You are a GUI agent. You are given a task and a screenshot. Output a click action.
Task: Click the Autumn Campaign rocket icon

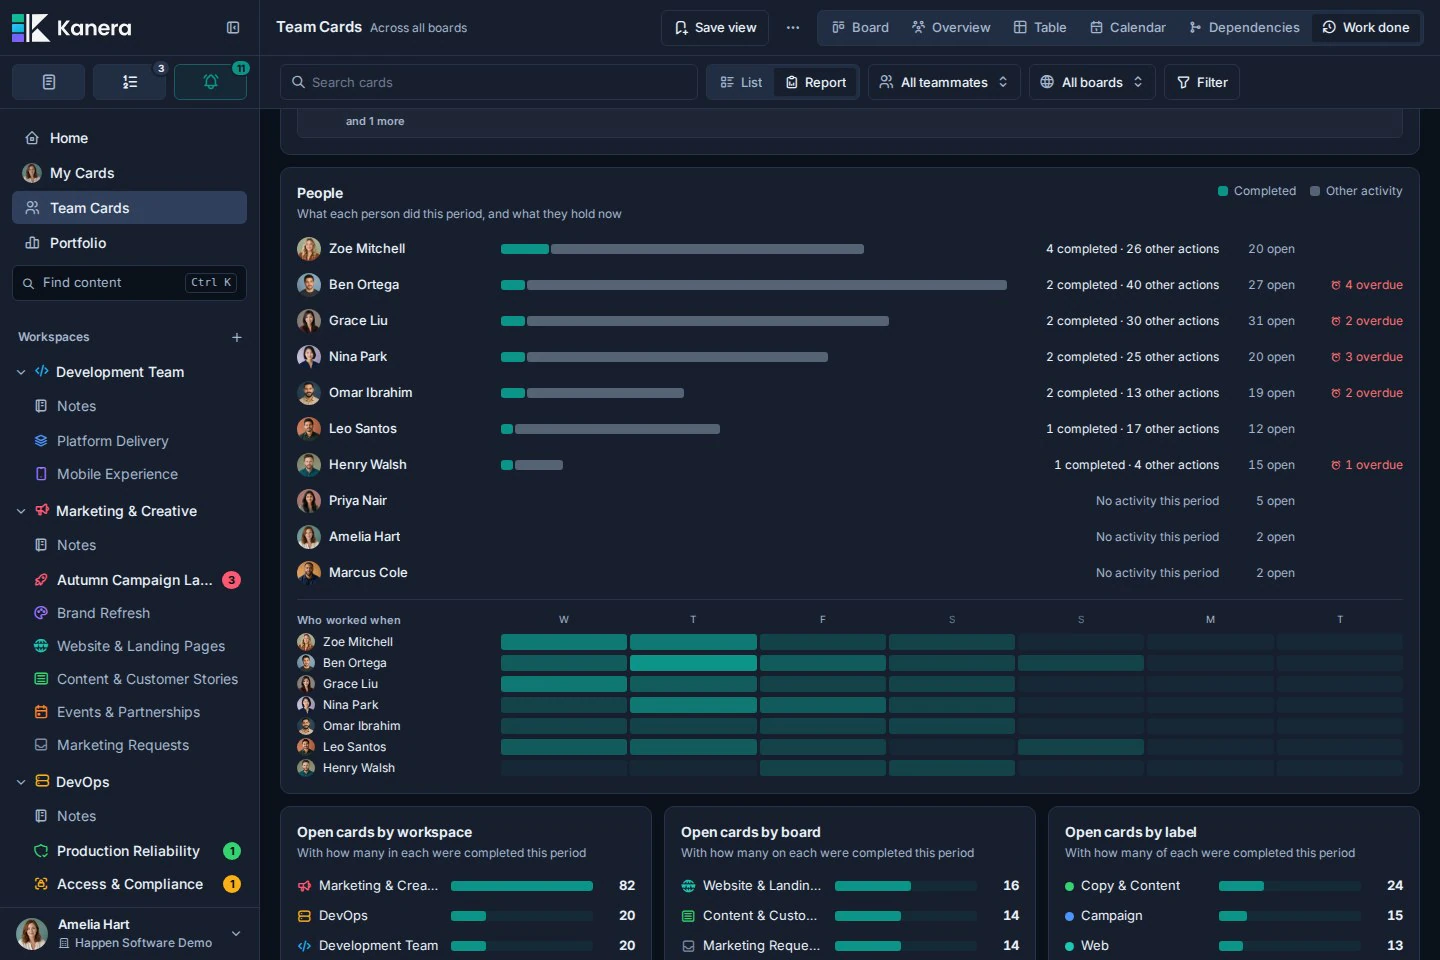[x=41, y=580]
